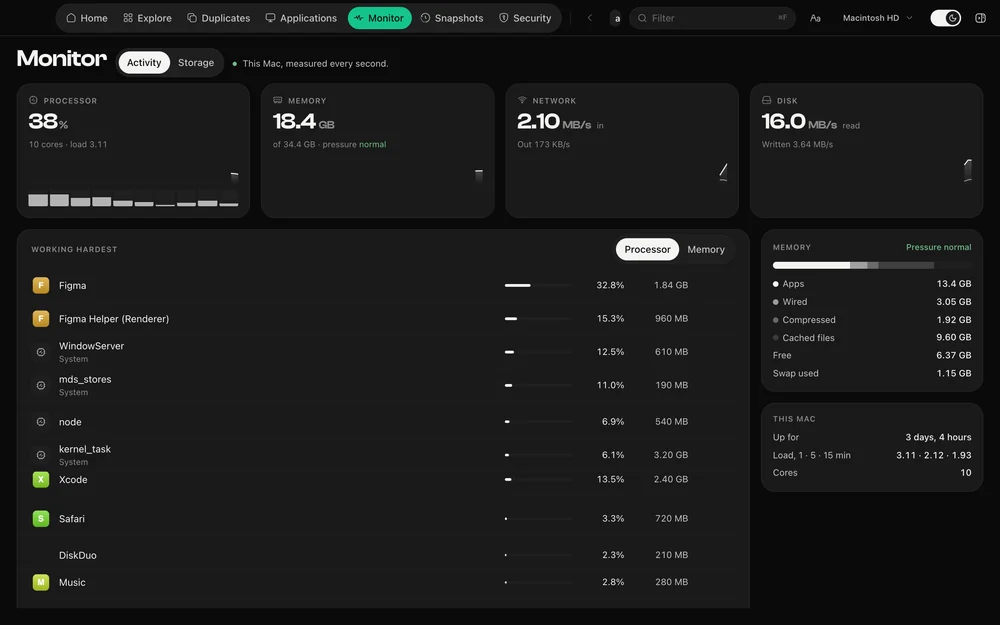Click the Safari app icon

[41, 518]
